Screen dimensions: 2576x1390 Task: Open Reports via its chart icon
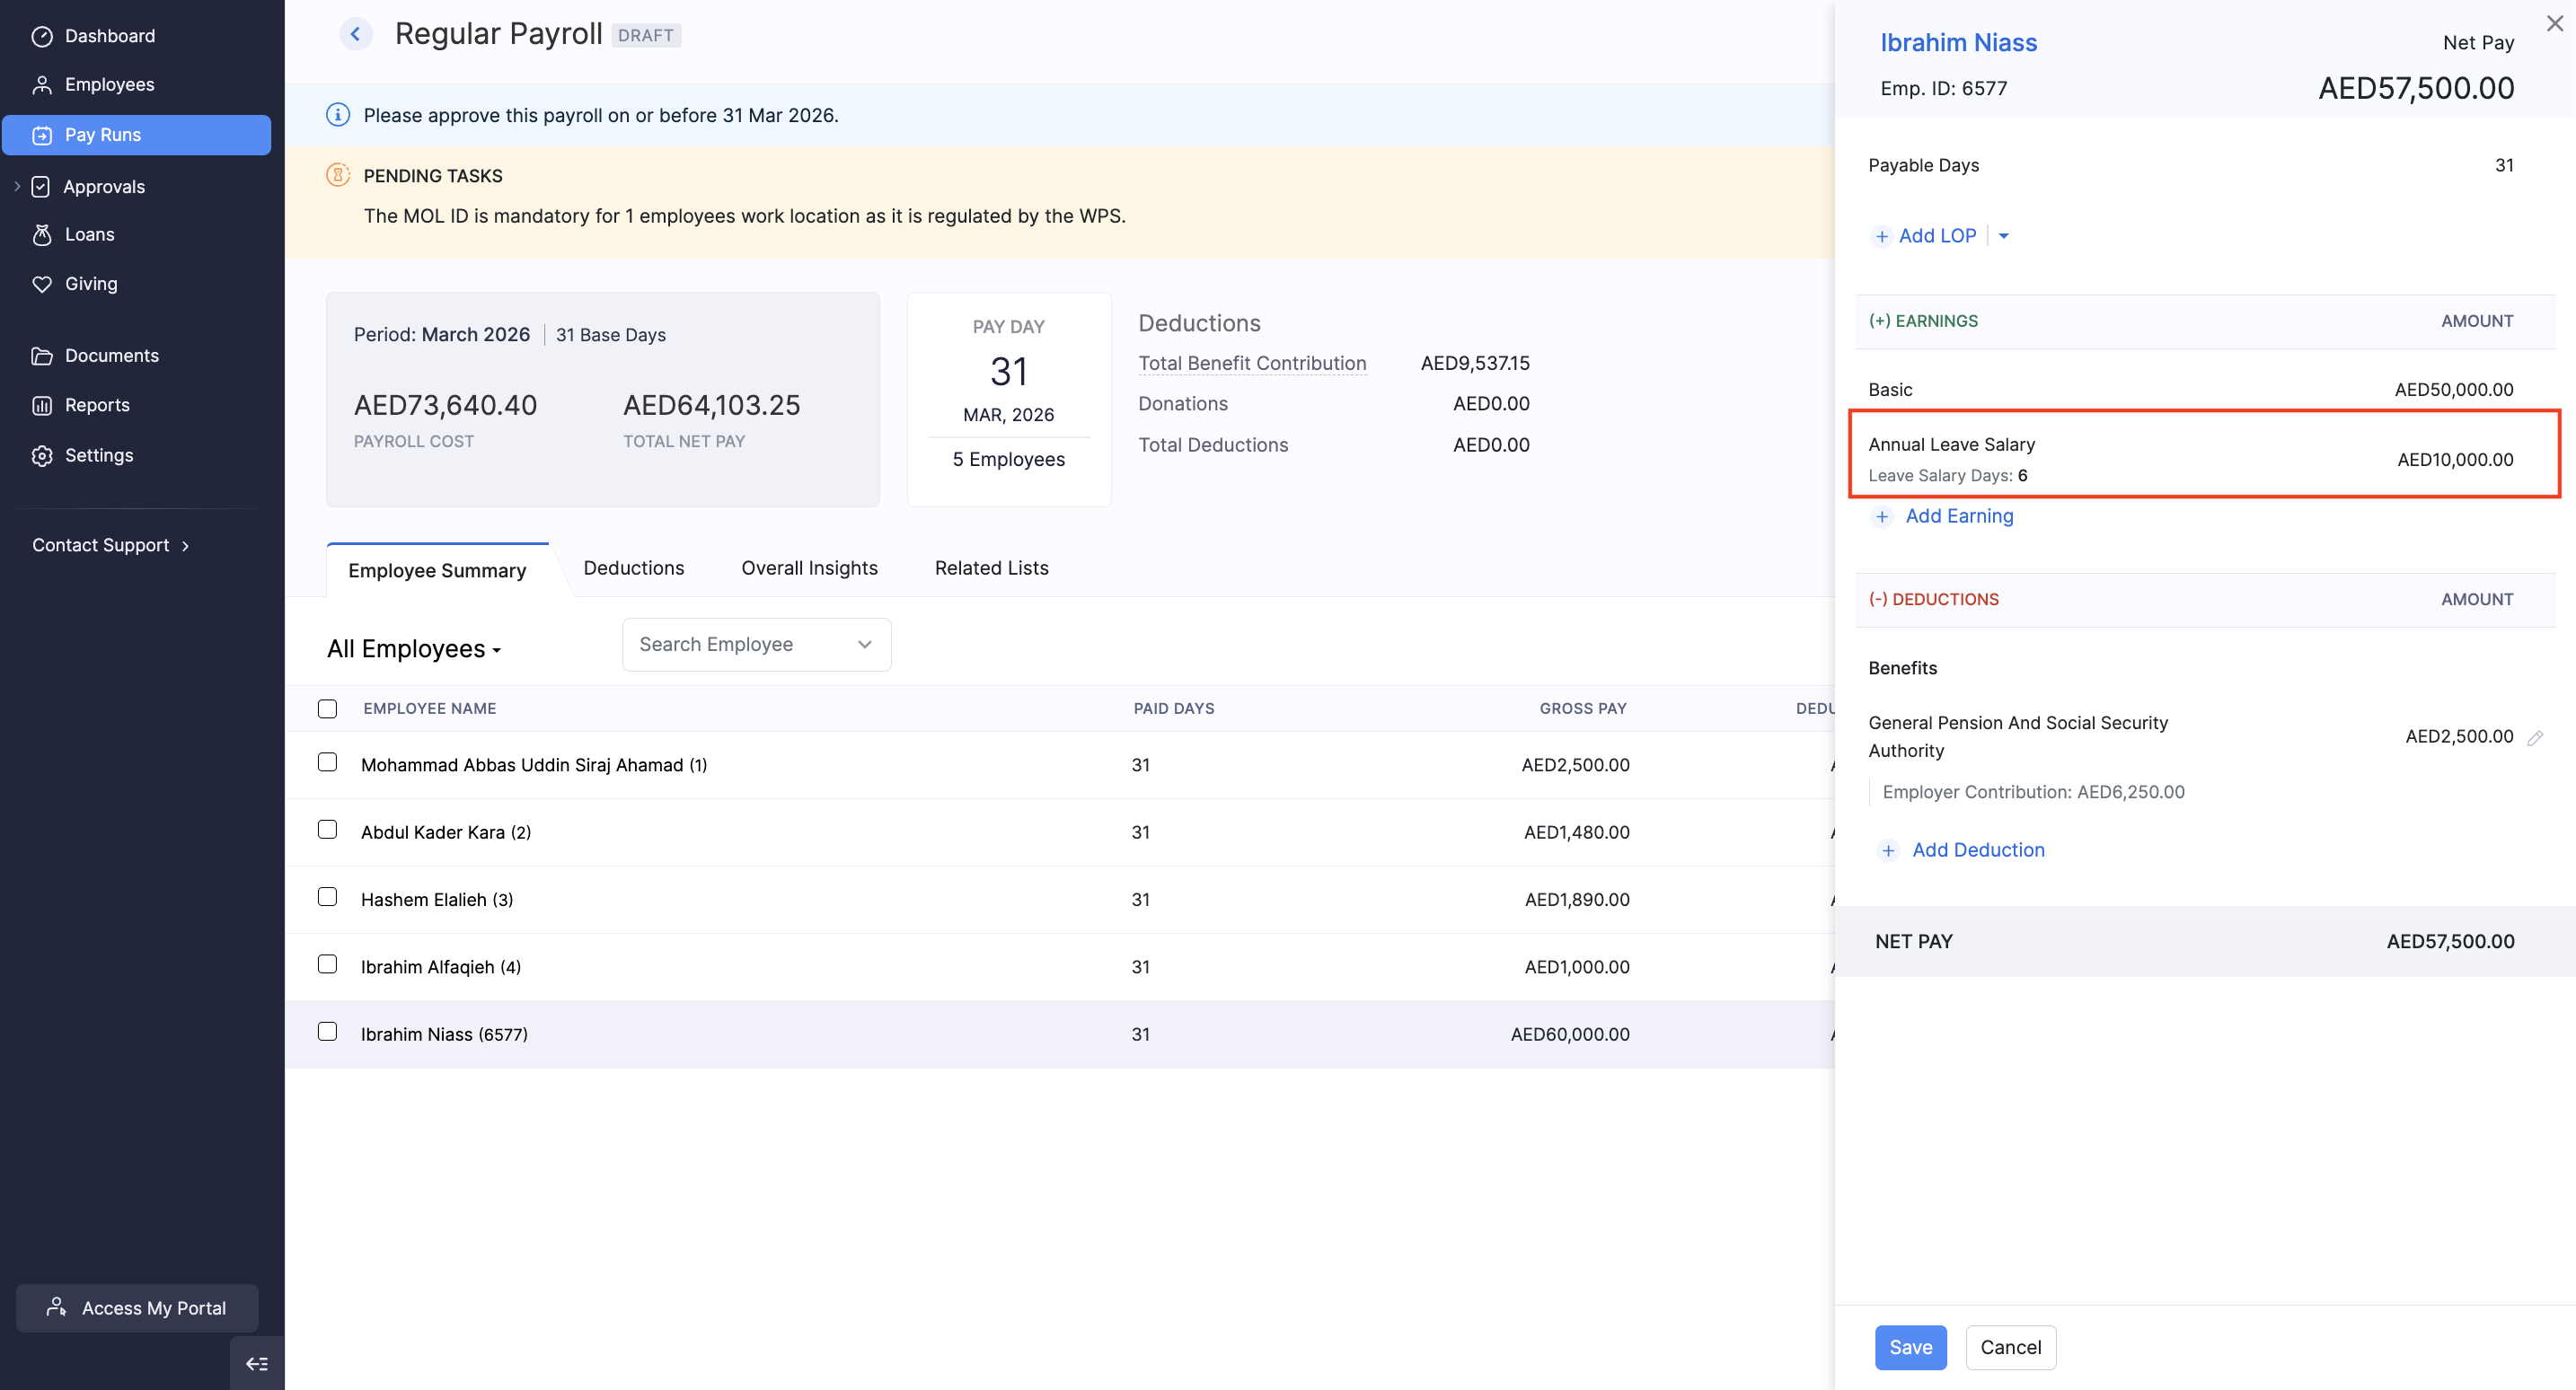(41, 405)
